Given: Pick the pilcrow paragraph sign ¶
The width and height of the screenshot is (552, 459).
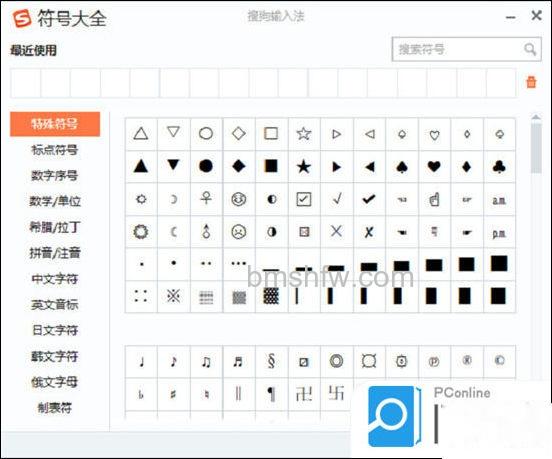Looking at the screenshot, I should (271, 394).
